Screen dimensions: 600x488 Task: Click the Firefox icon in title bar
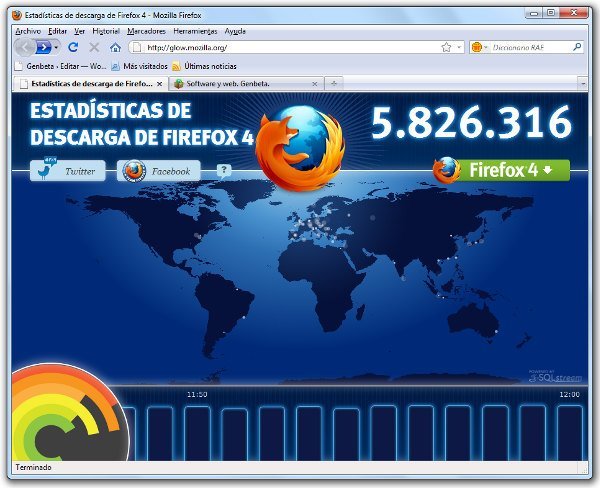tap(17, 15)
